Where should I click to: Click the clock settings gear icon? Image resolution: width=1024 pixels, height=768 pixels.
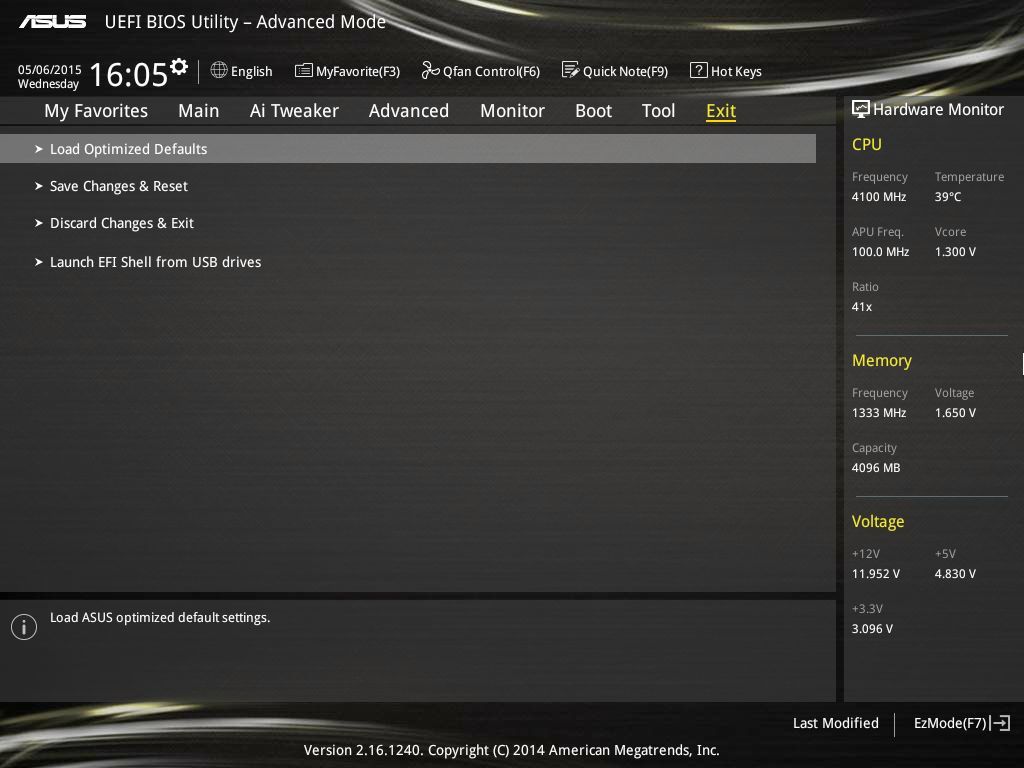179,67
